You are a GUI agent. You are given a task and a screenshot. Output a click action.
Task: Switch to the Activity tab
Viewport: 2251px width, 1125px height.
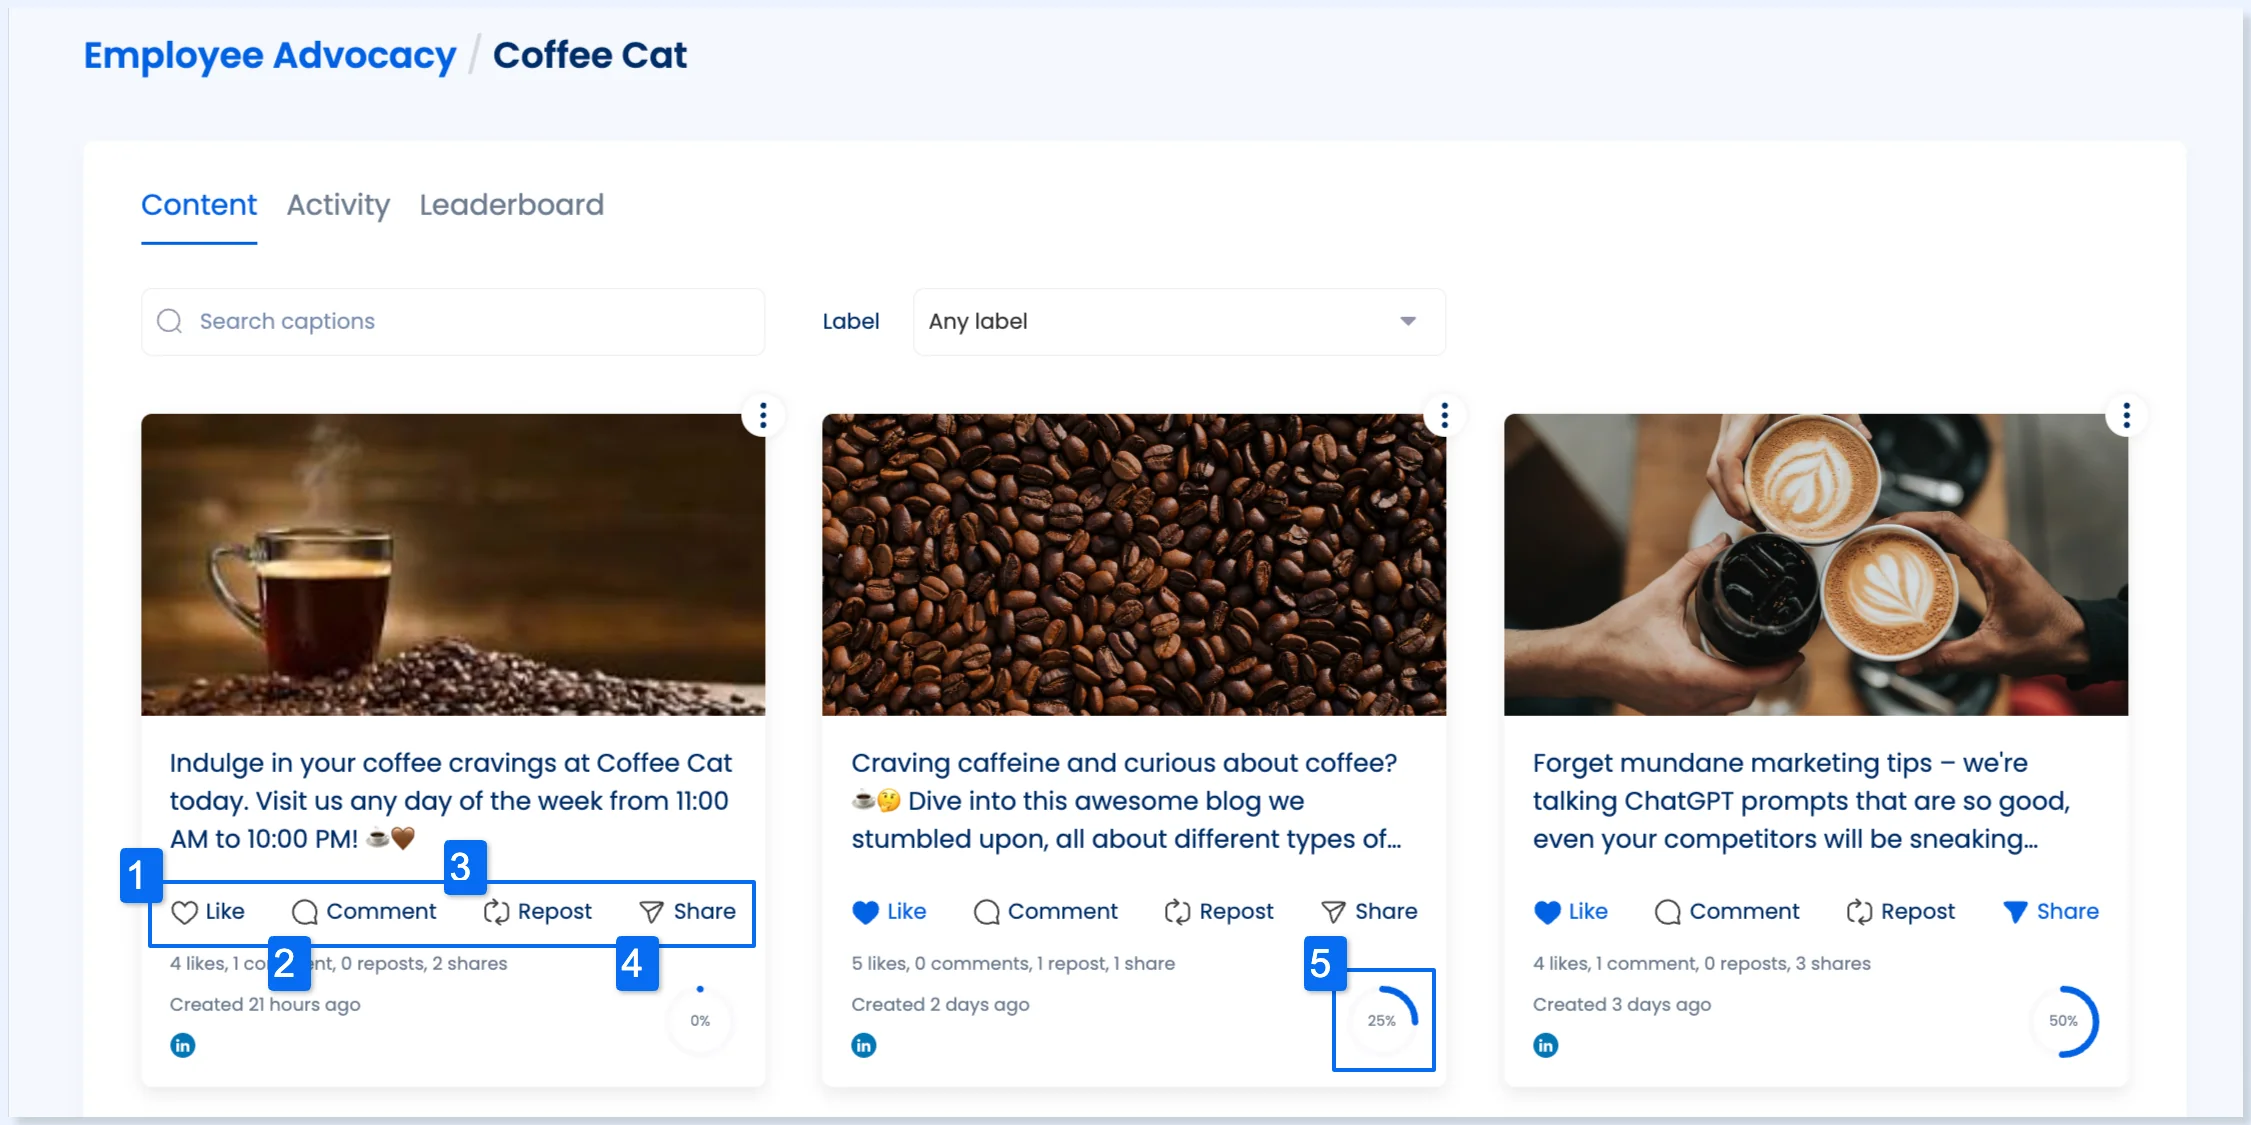tap(338, 205)
